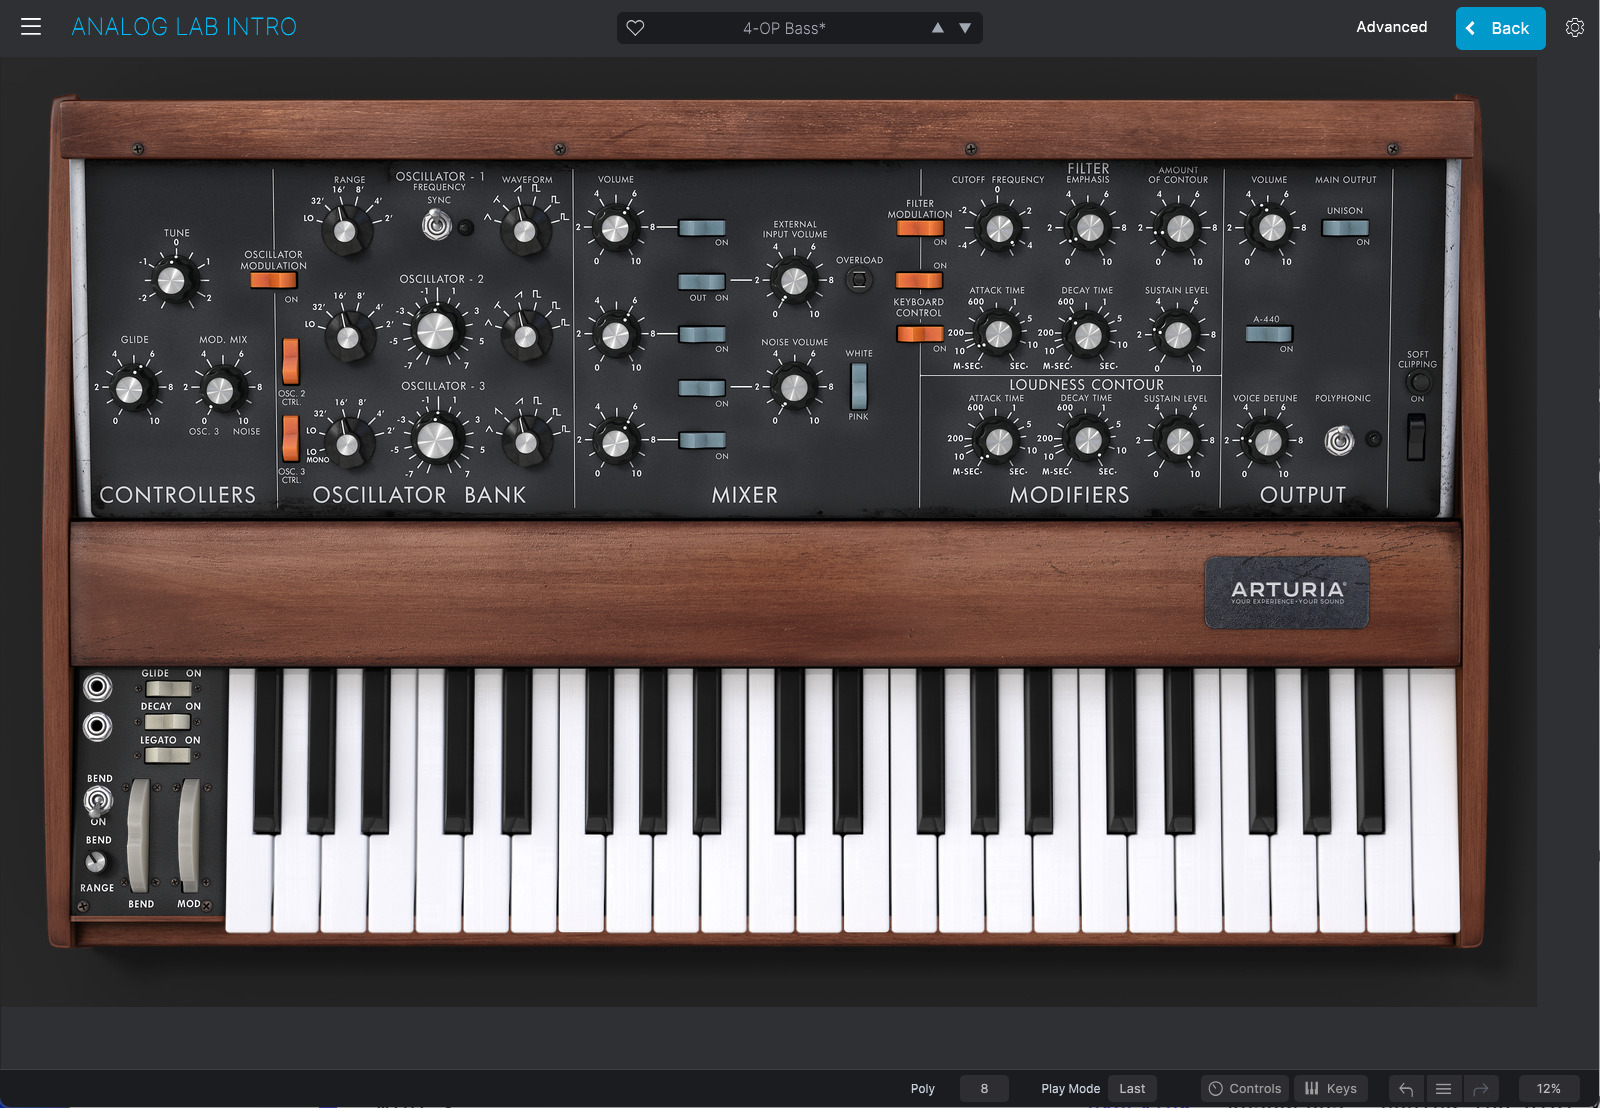
Task: Click the Noise Volume knob
Action: [794, 387]
